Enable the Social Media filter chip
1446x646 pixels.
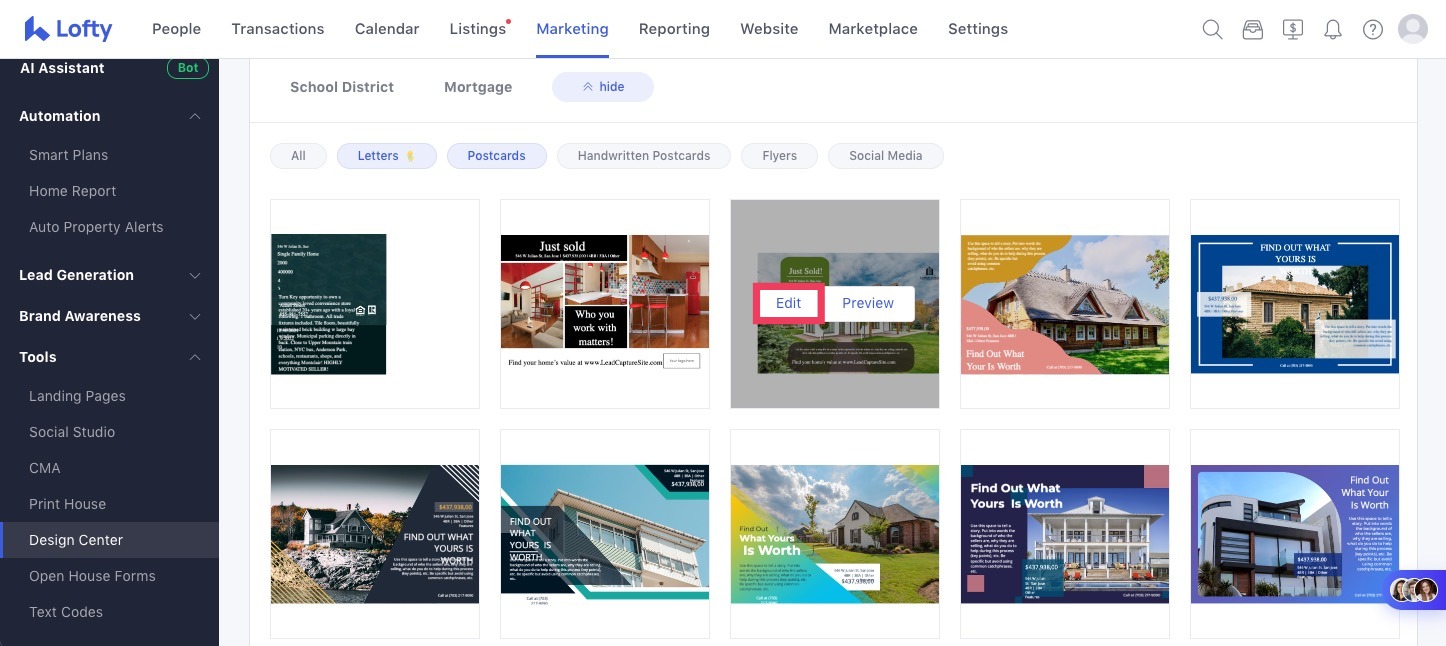(885, 156)
